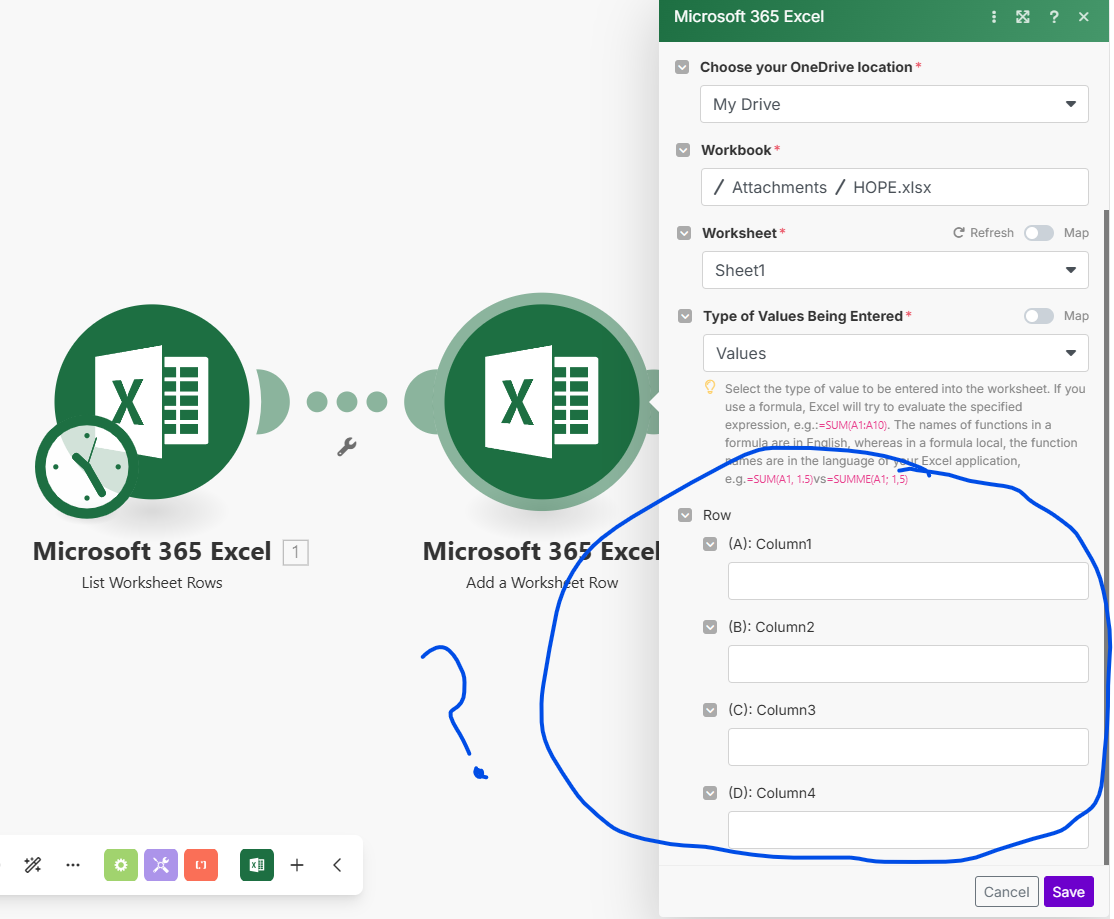The width and height of the screenshot is (1114, 919).
Task: Toggle the (C): Column3 checkbox
Action: coord(710,710)
